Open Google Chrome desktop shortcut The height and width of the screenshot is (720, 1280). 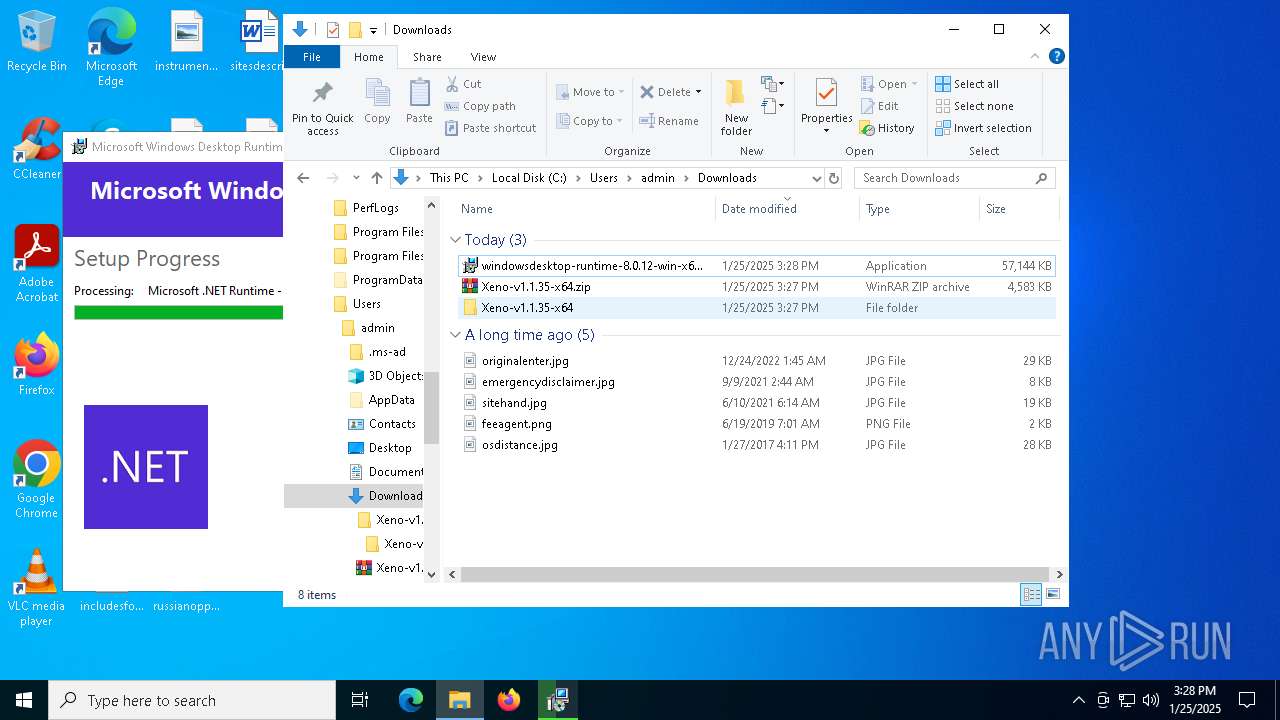pos(36,480)
